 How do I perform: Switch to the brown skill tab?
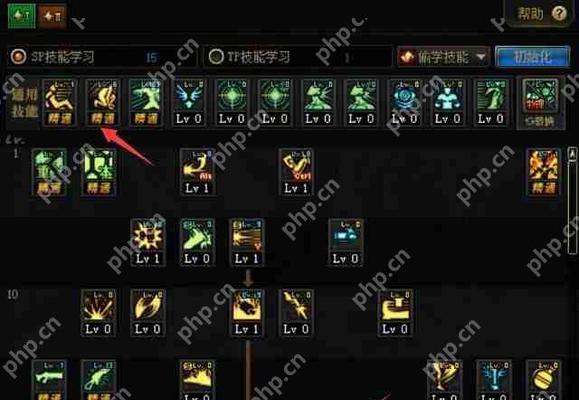(x=52, y=16)
